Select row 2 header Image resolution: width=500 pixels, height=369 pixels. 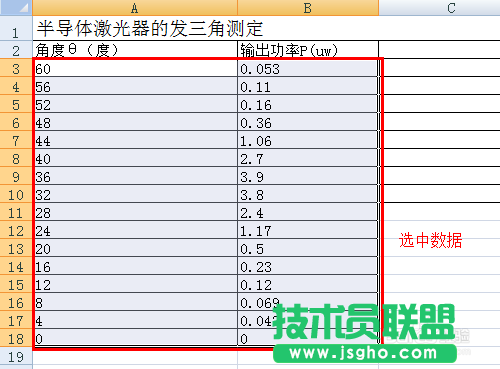[16, 50]
